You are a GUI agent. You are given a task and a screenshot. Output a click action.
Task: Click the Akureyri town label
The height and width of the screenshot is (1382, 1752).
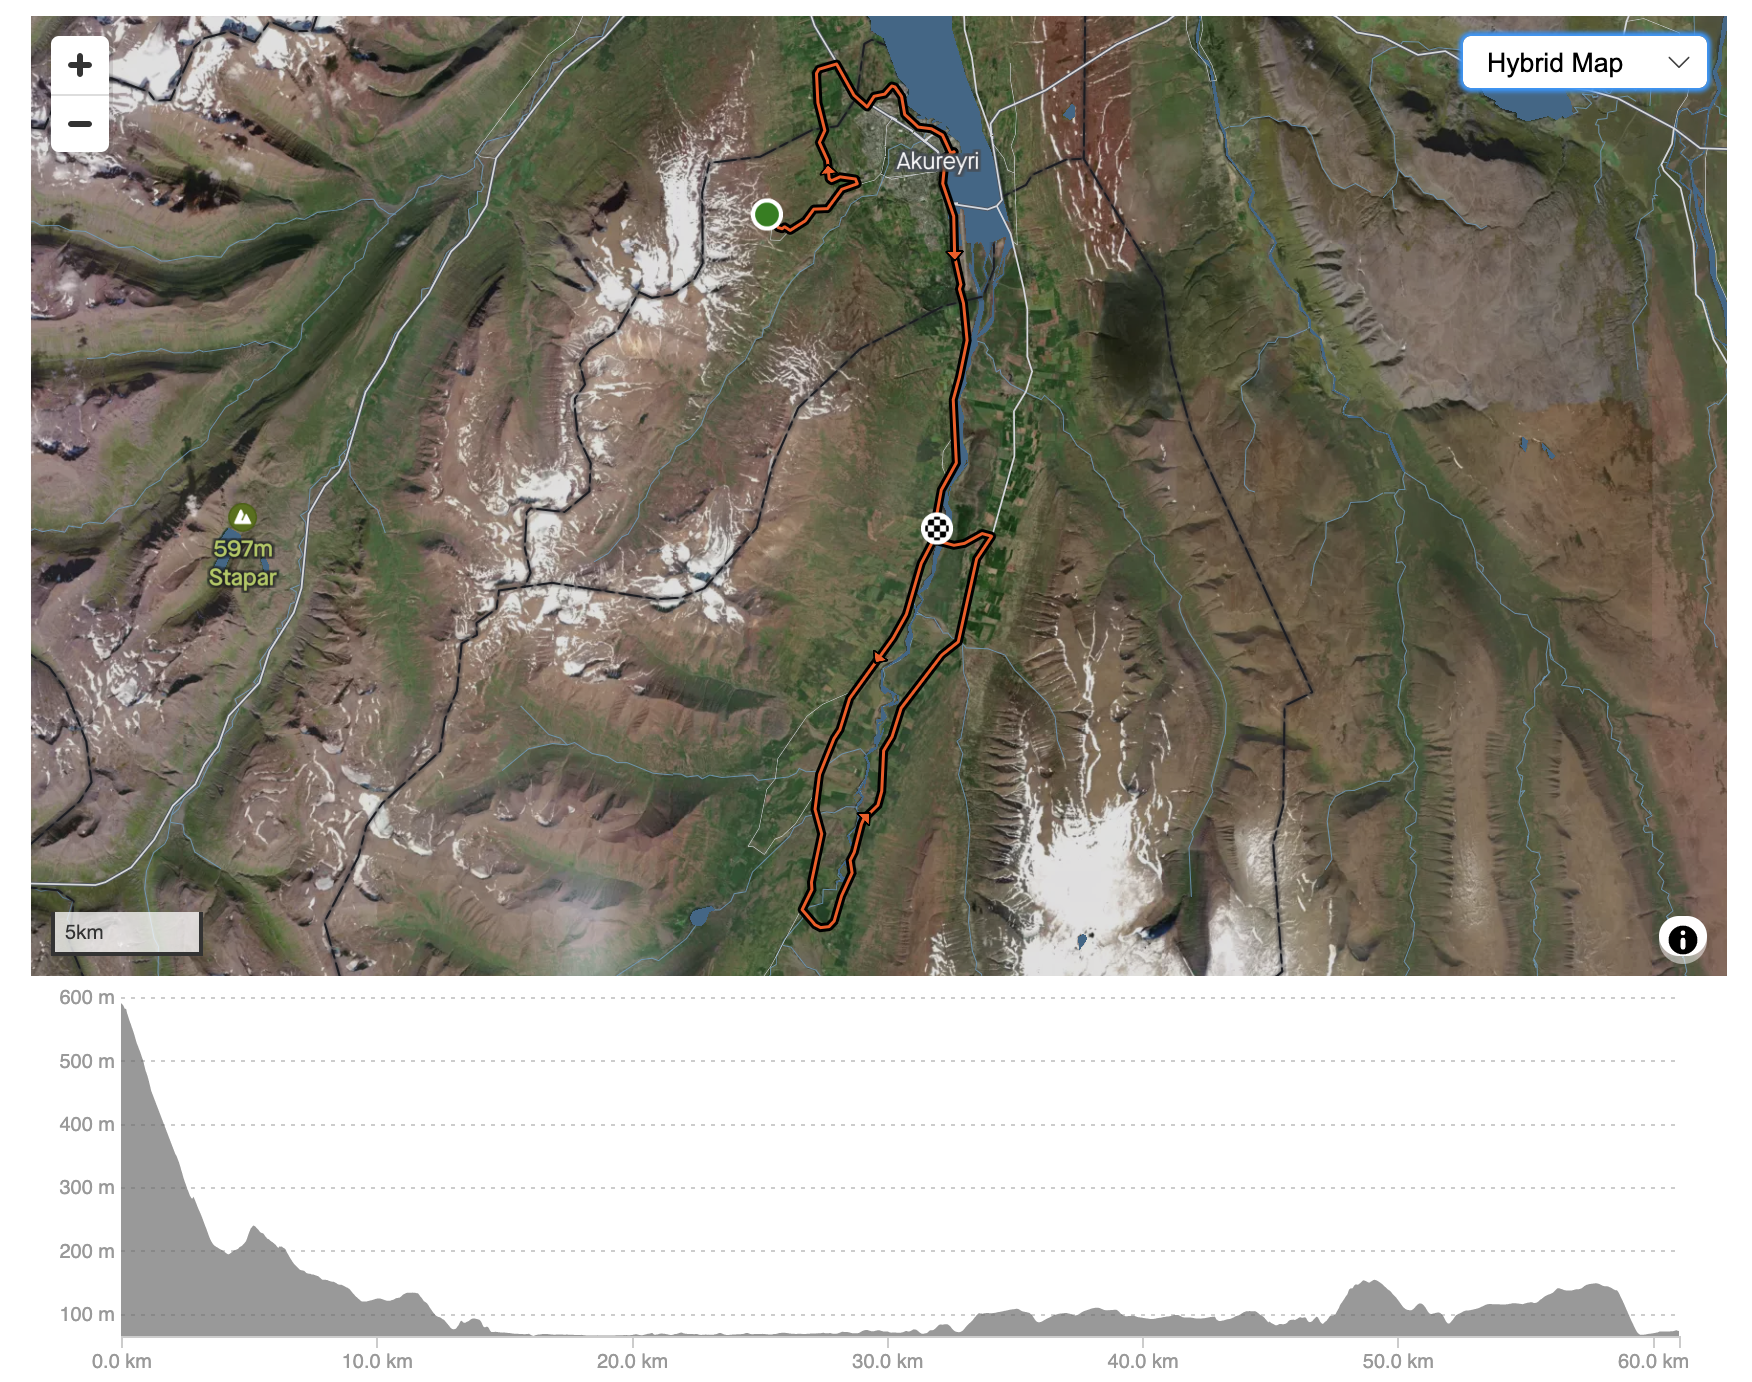tap(937, 162)
